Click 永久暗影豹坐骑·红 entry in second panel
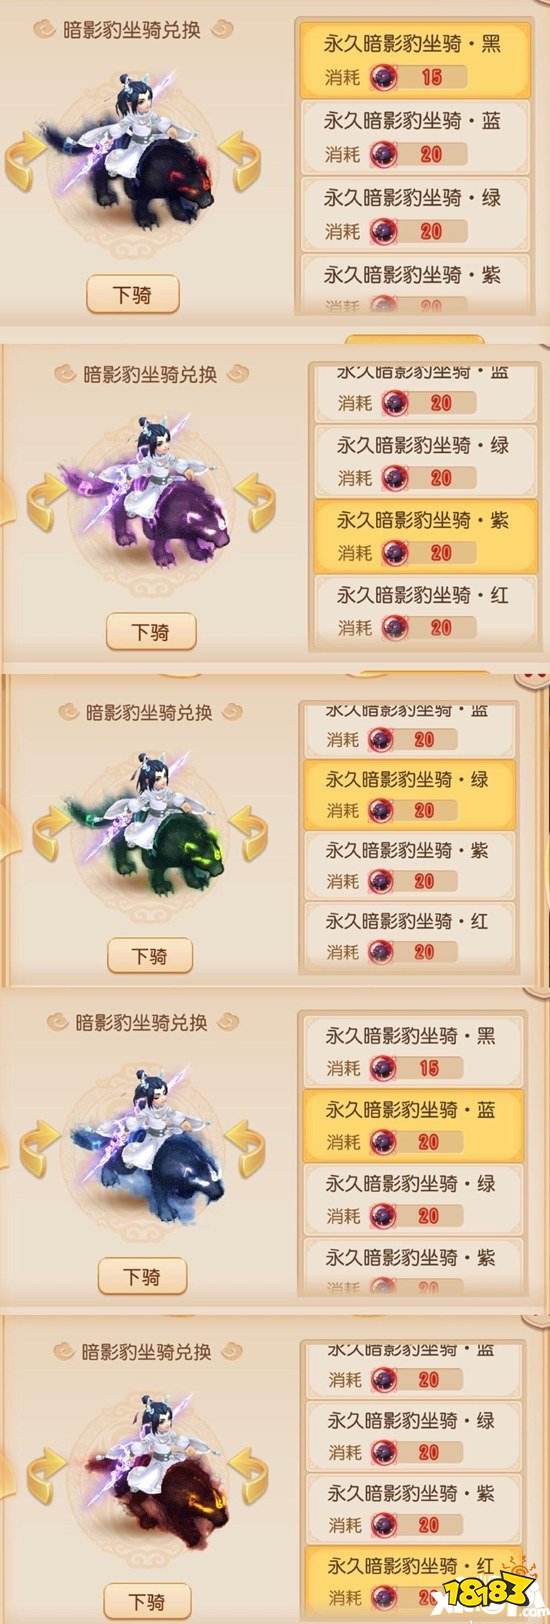Viewport: 550px width, 1624px height. point(425,610)
